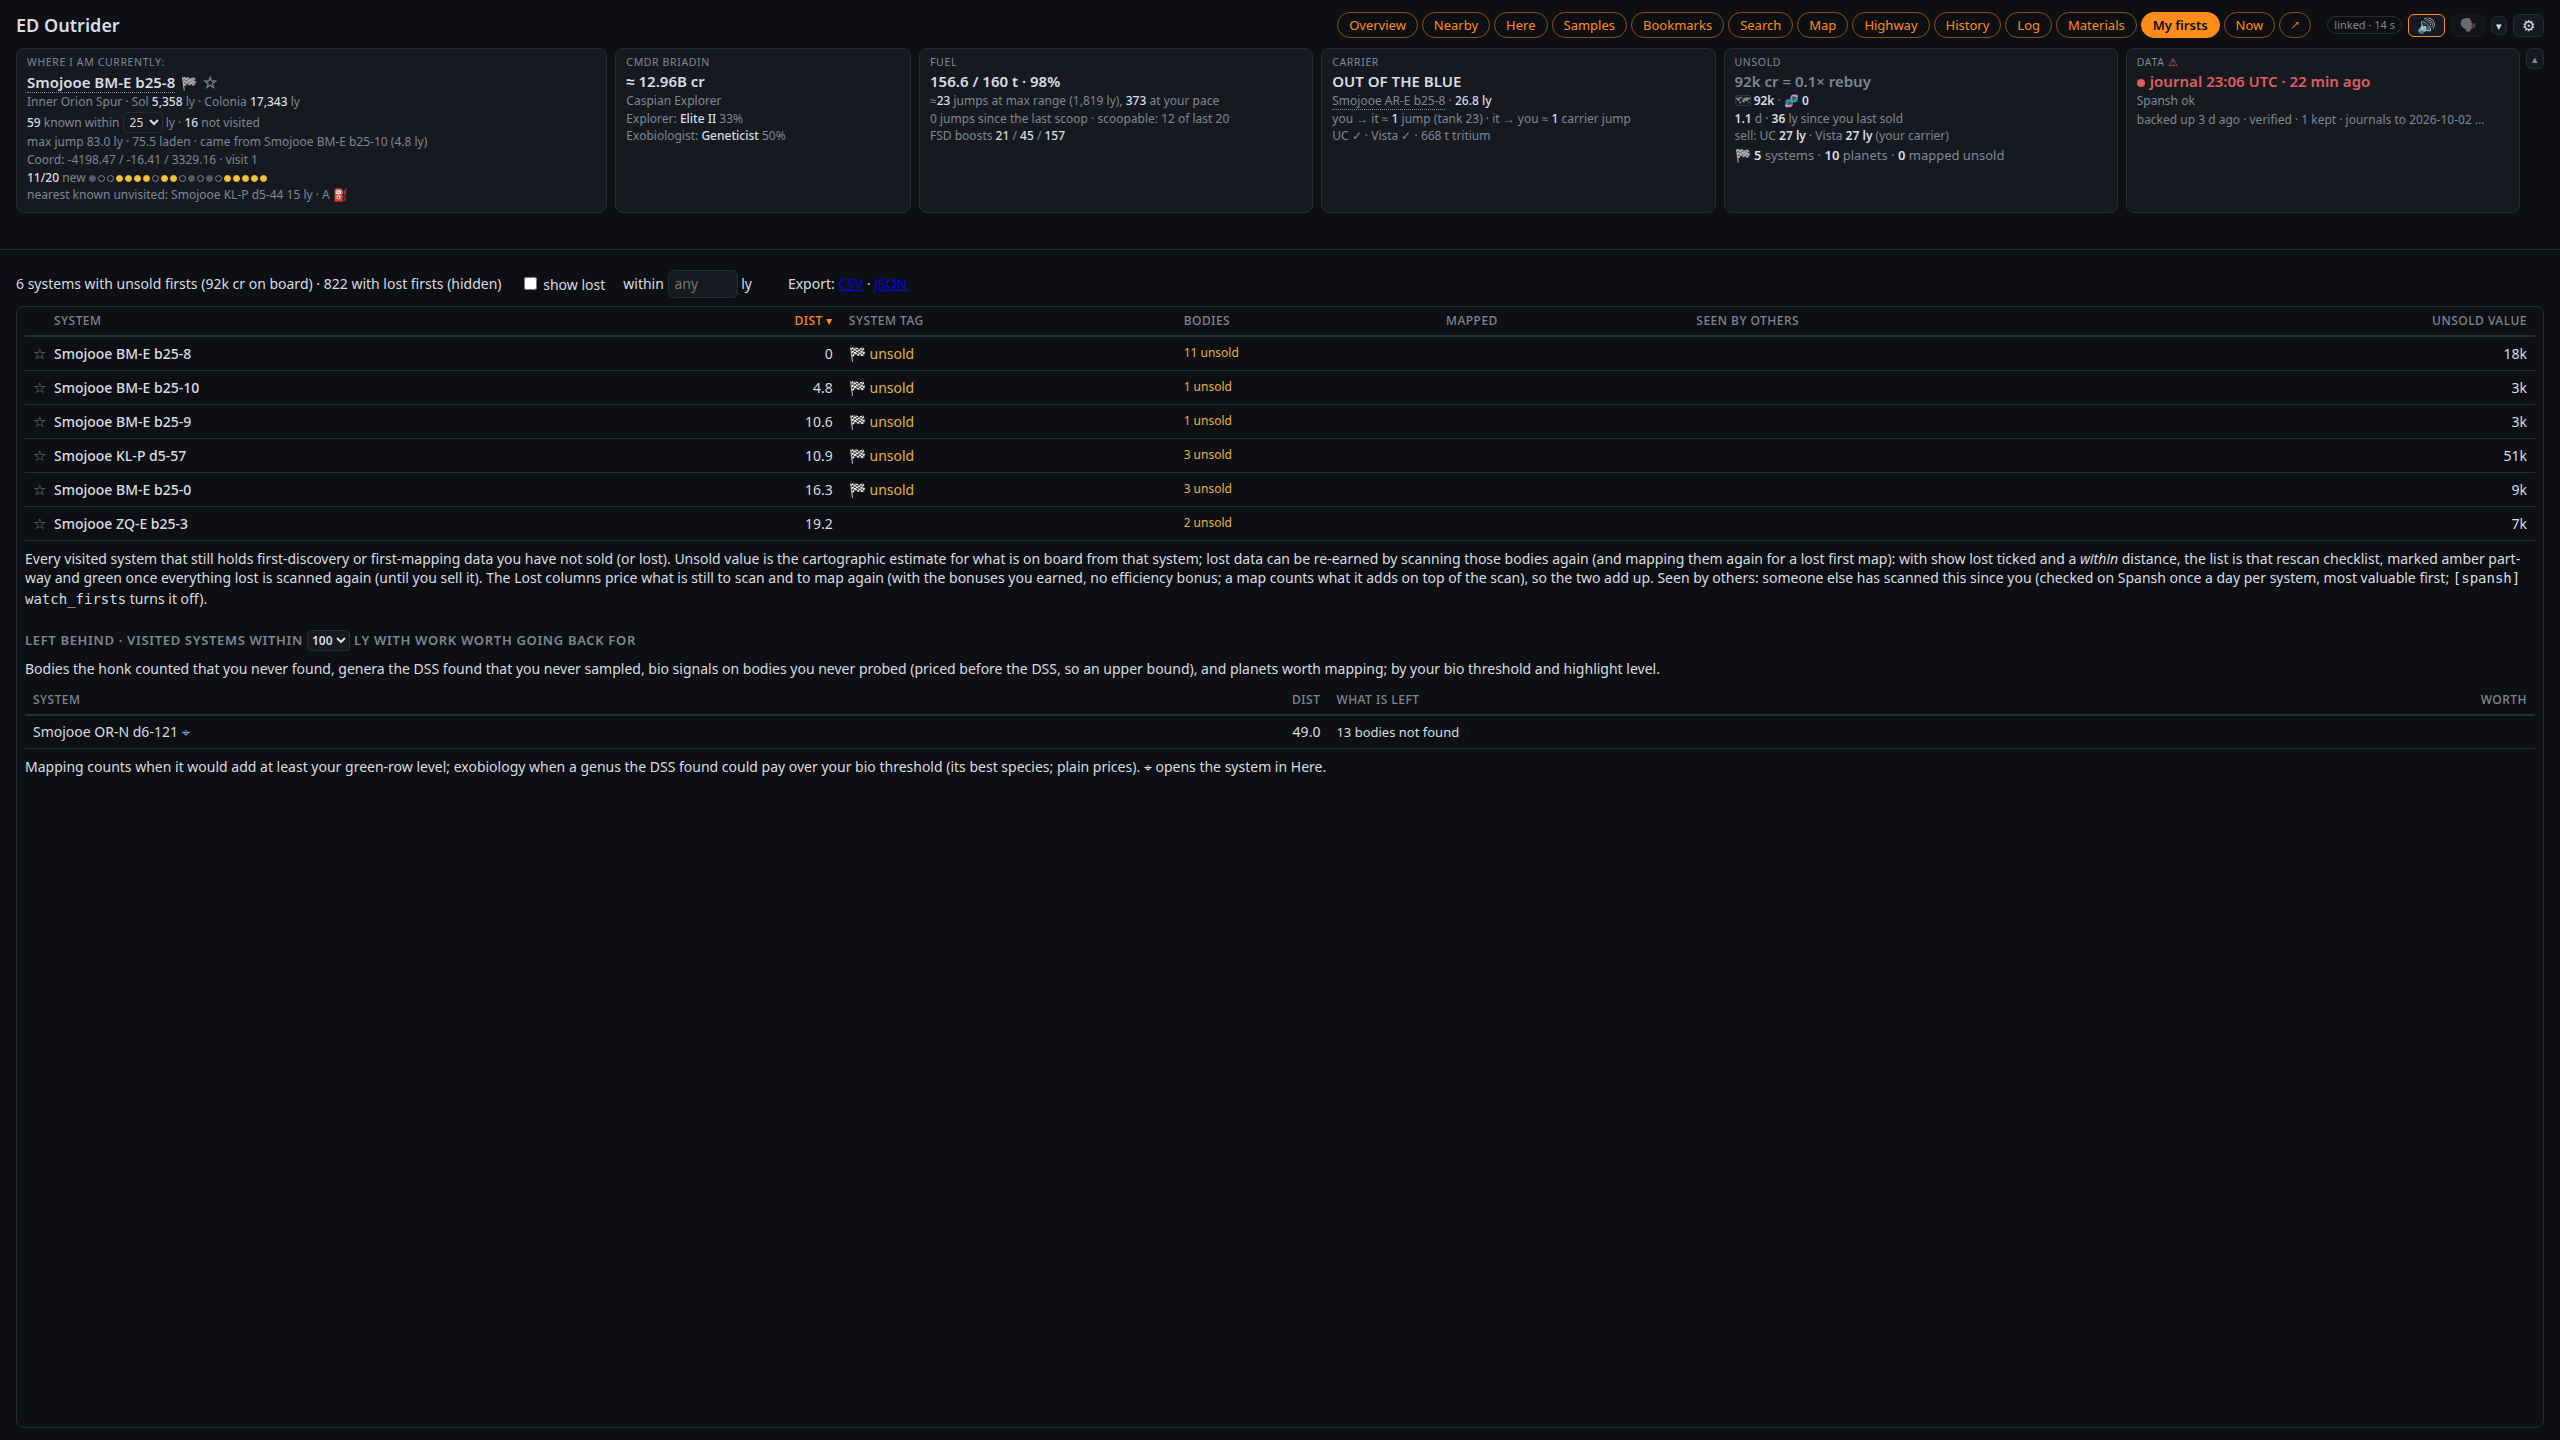2560x1440 pixels.
Task: Select the Bookmarks tab
Action: point(1677,25)
